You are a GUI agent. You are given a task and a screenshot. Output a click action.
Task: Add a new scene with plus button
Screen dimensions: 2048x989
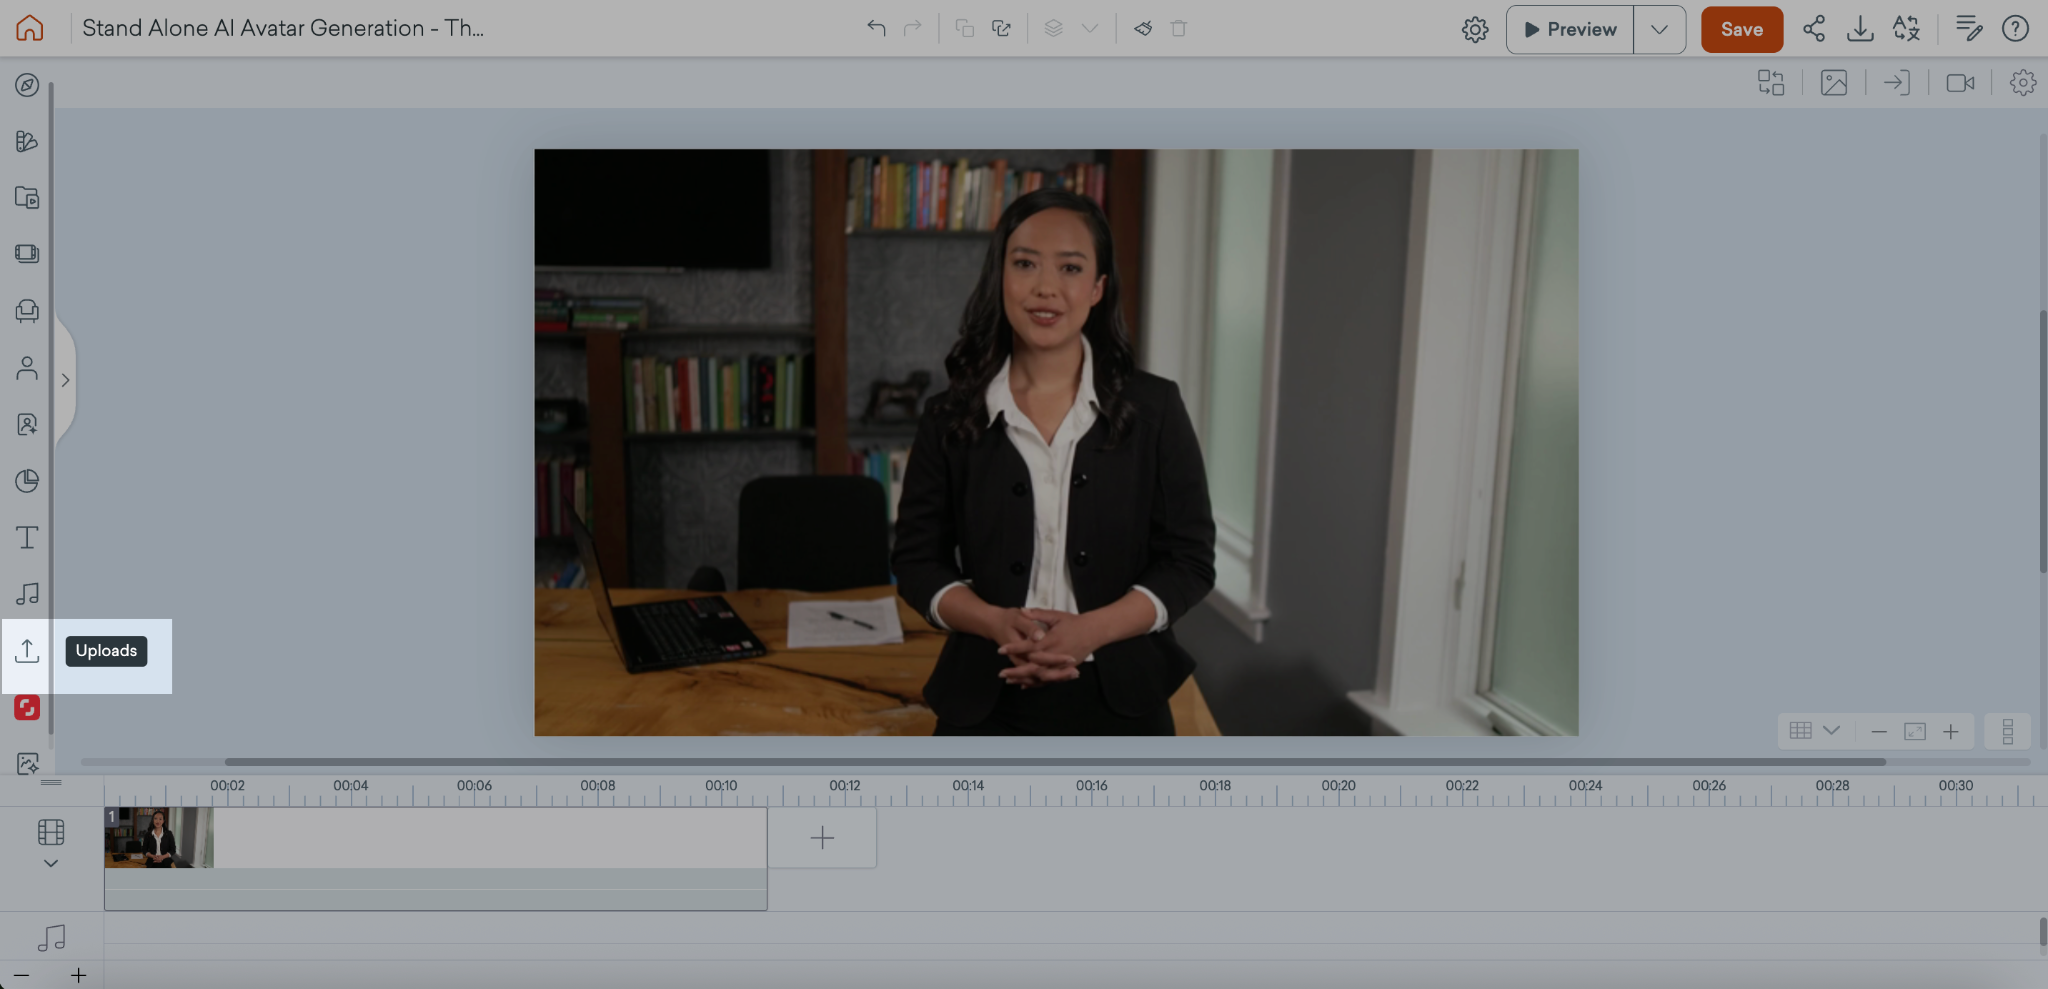point(822,838)
